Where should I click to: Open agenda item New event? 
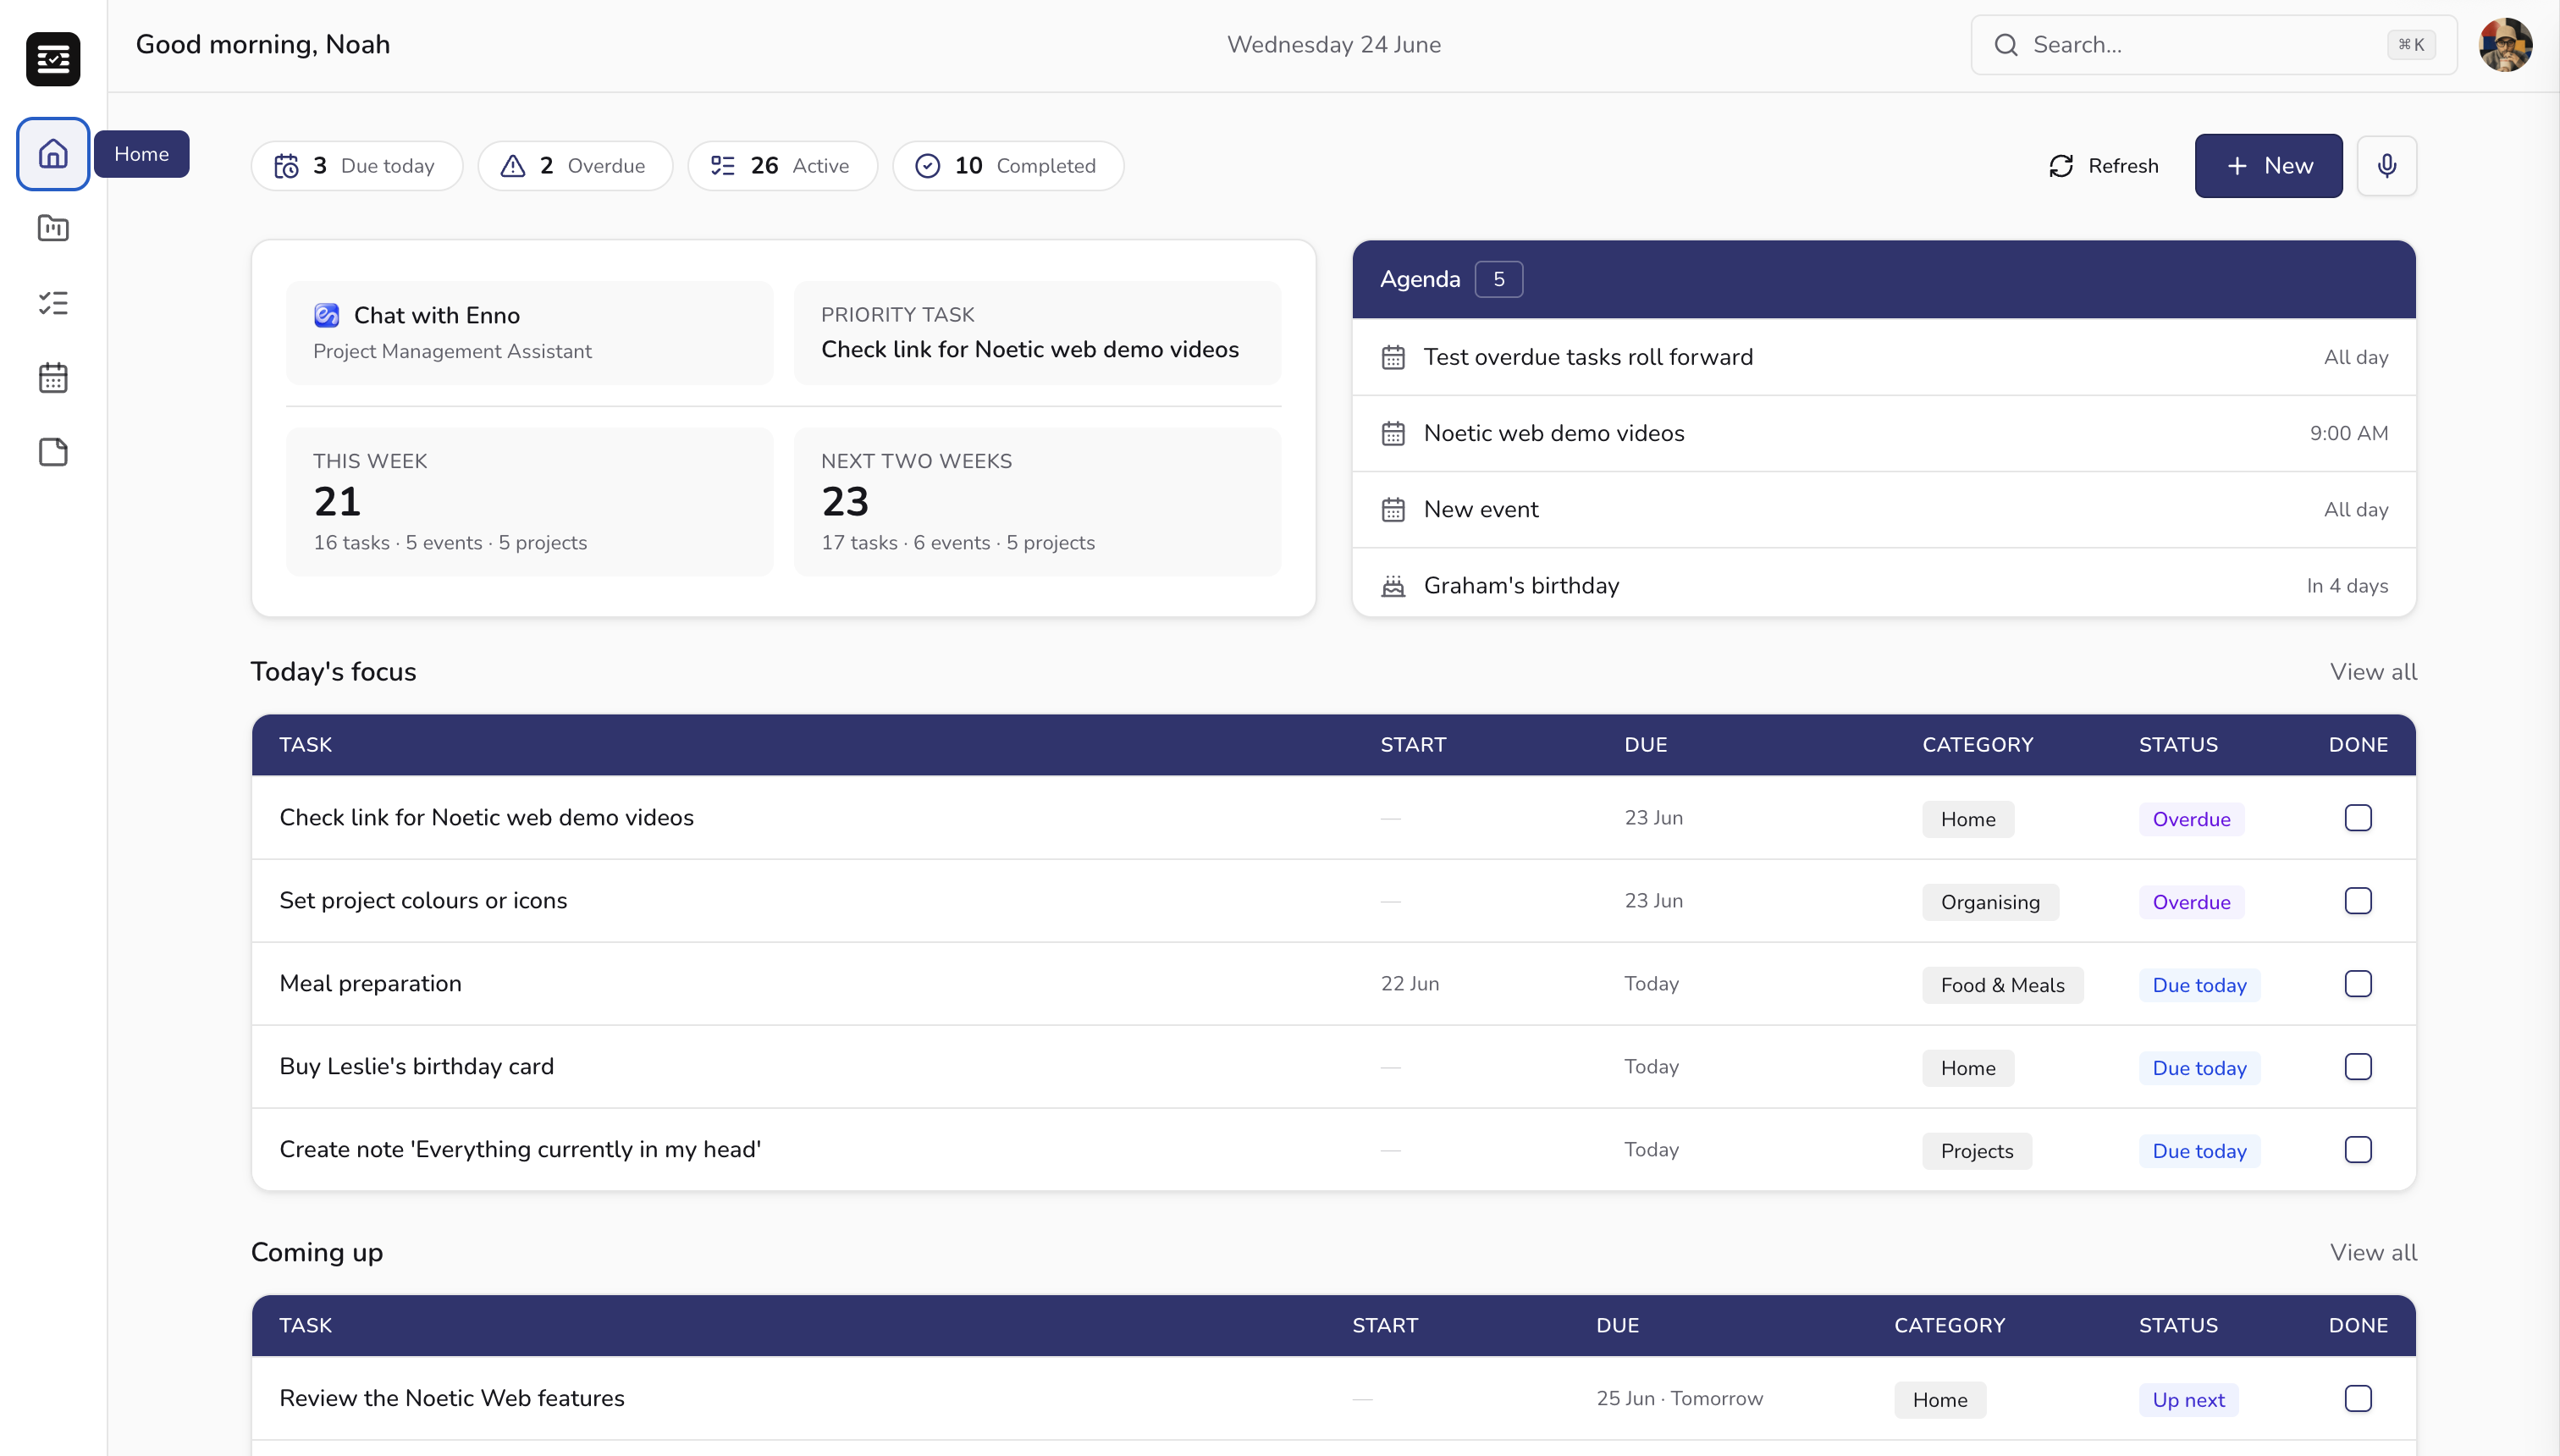tap(1884, 509)
